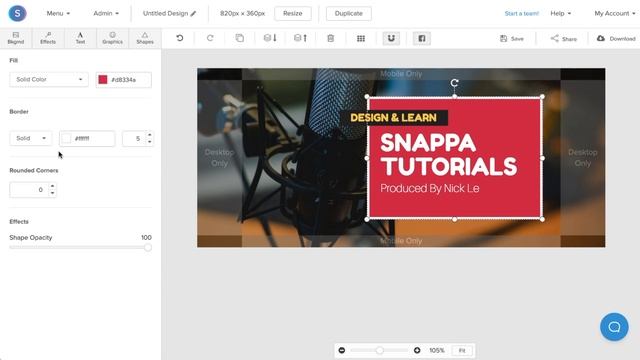Open the My Account dropdown

pyautogui.click(x=615, y=13)
